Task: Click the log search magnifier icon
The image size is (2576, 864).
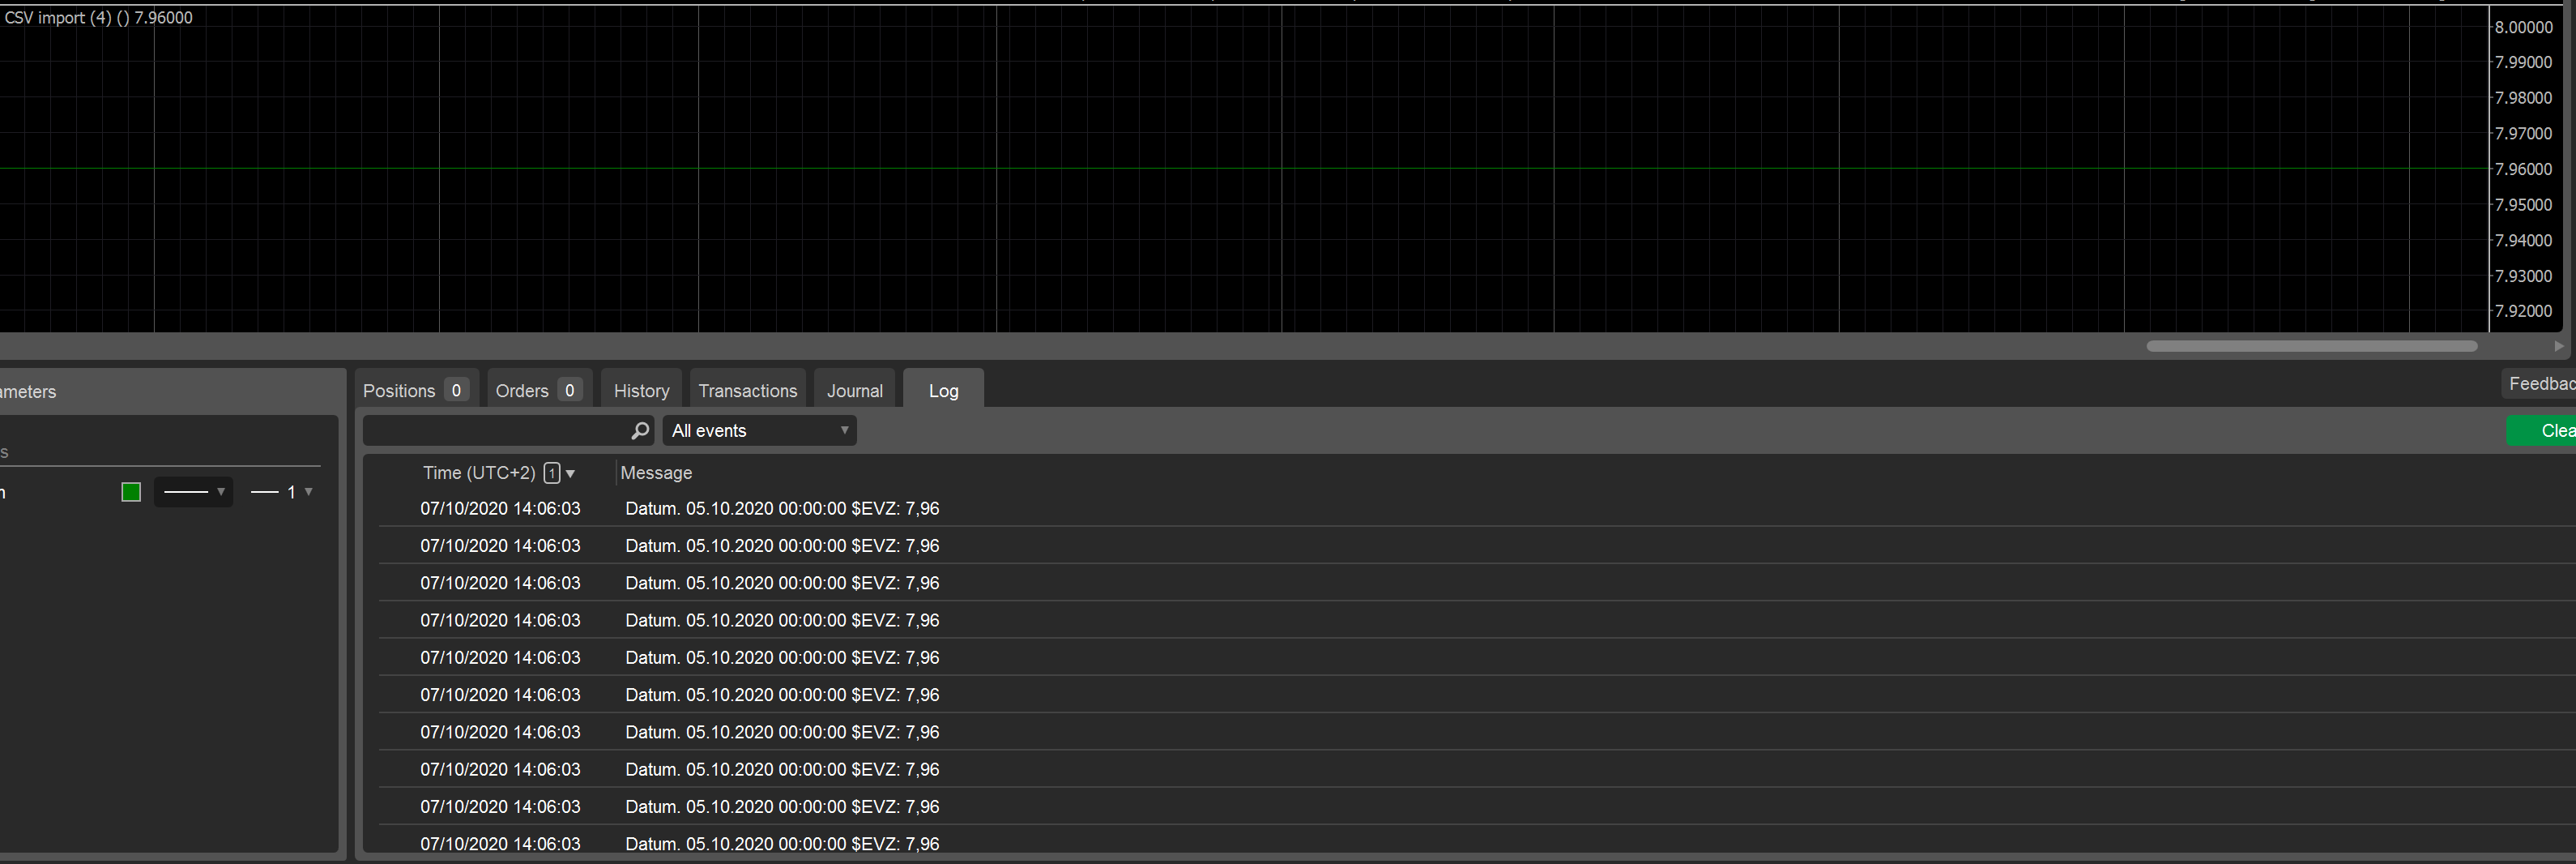Action: click(x=640, y=431)
